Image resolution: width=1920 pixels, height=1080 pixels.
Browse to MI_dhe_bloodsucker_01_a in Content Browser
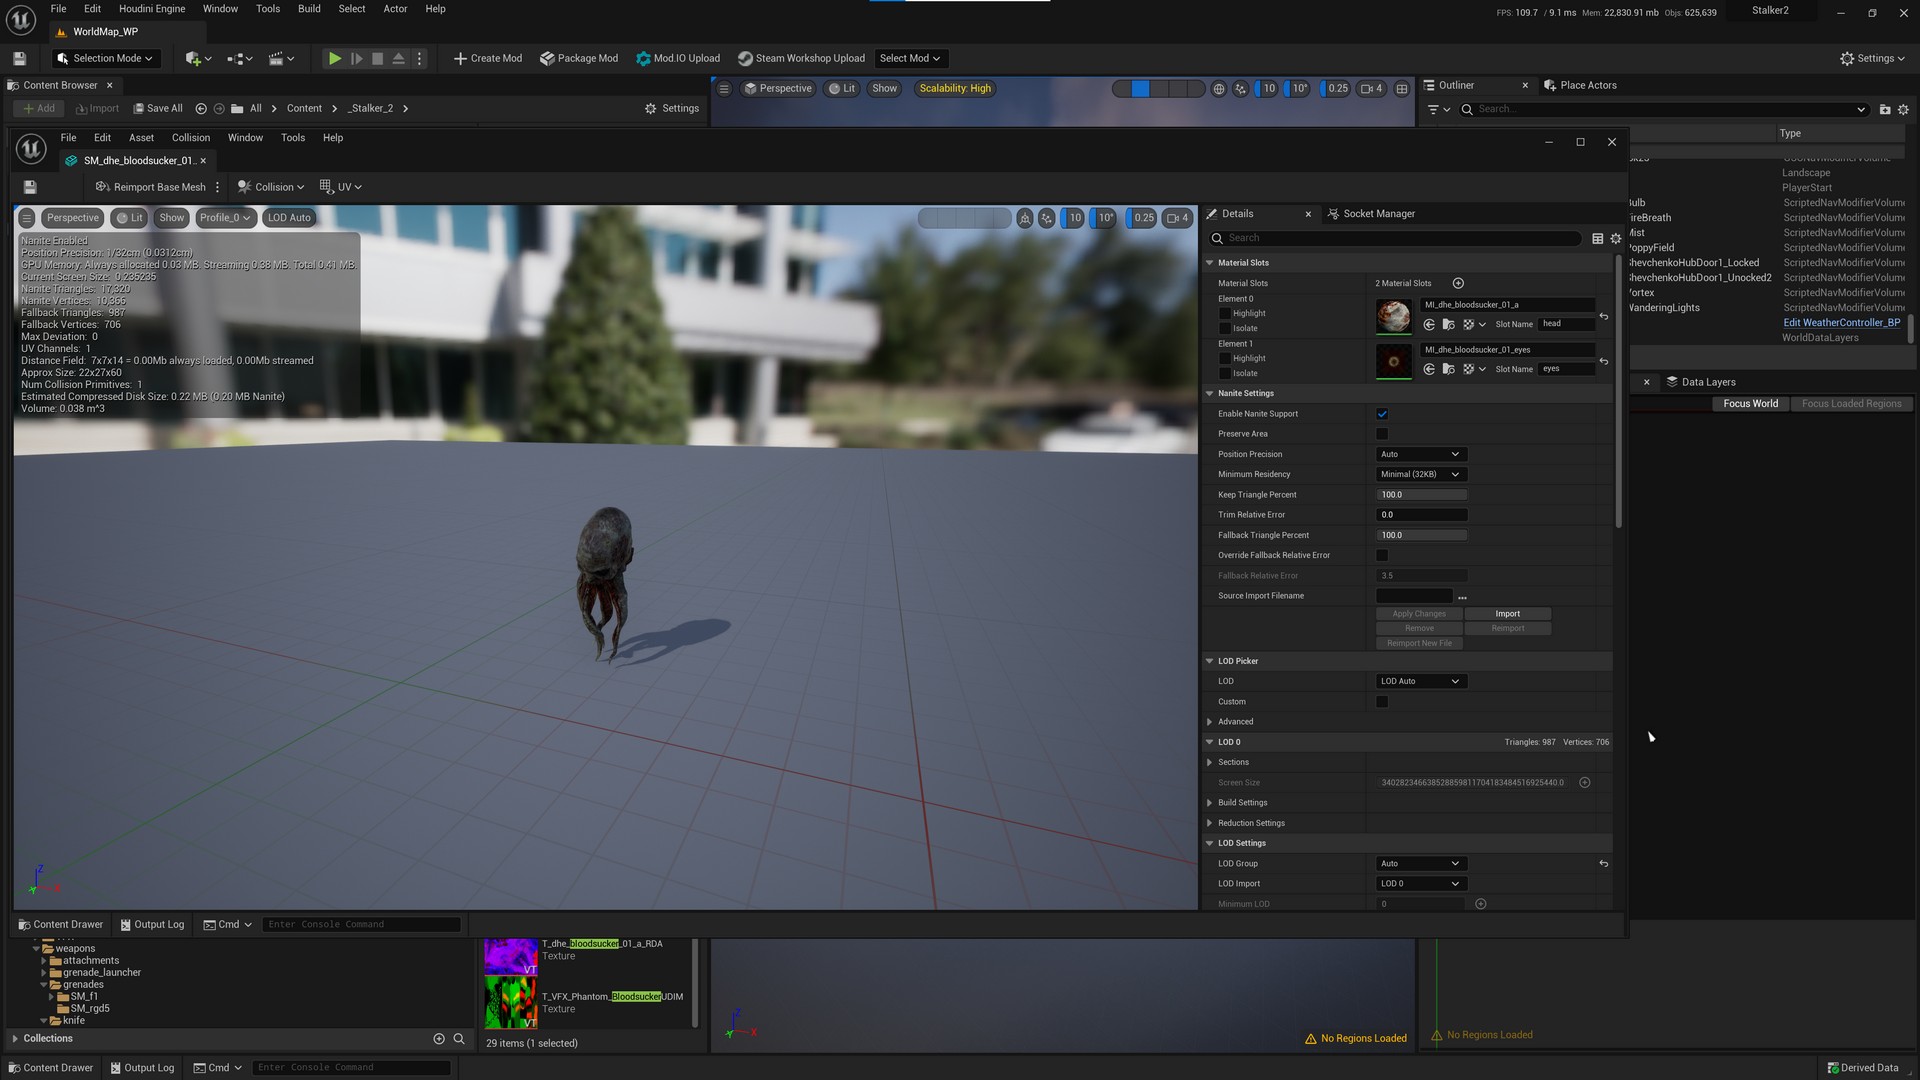(x=1448, y=325)
